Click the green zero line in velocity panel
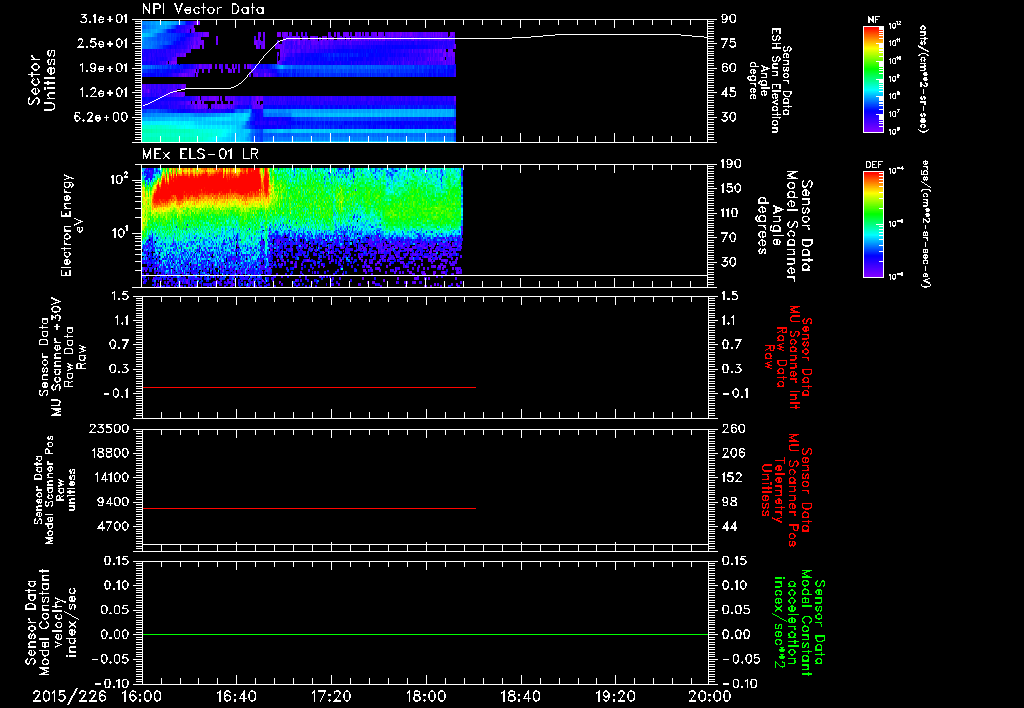1024x708 pixels. click(425, 634)
